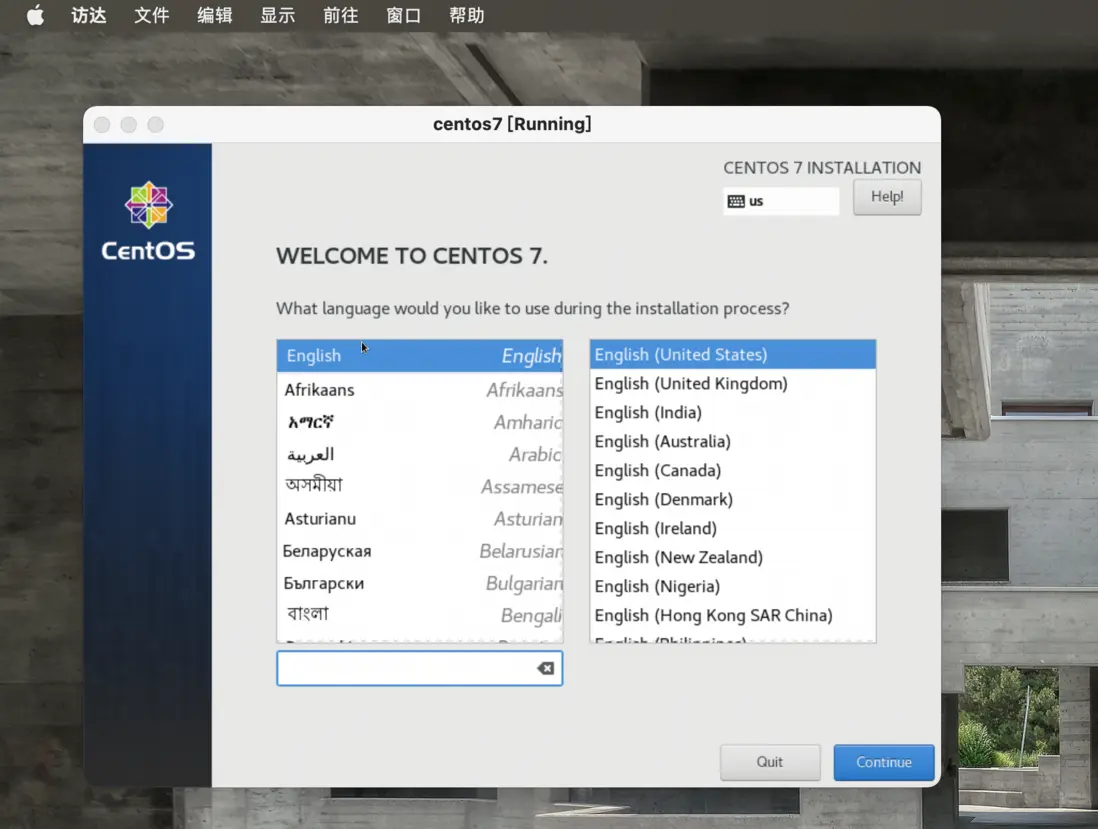Open the 前往 menu

pos(341,15)
